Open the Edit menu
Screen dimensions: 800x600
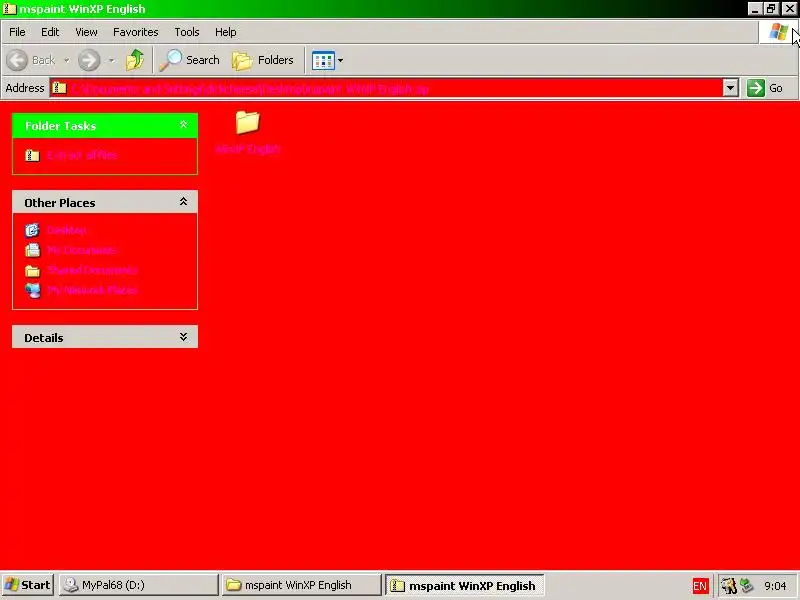(50, 32)
